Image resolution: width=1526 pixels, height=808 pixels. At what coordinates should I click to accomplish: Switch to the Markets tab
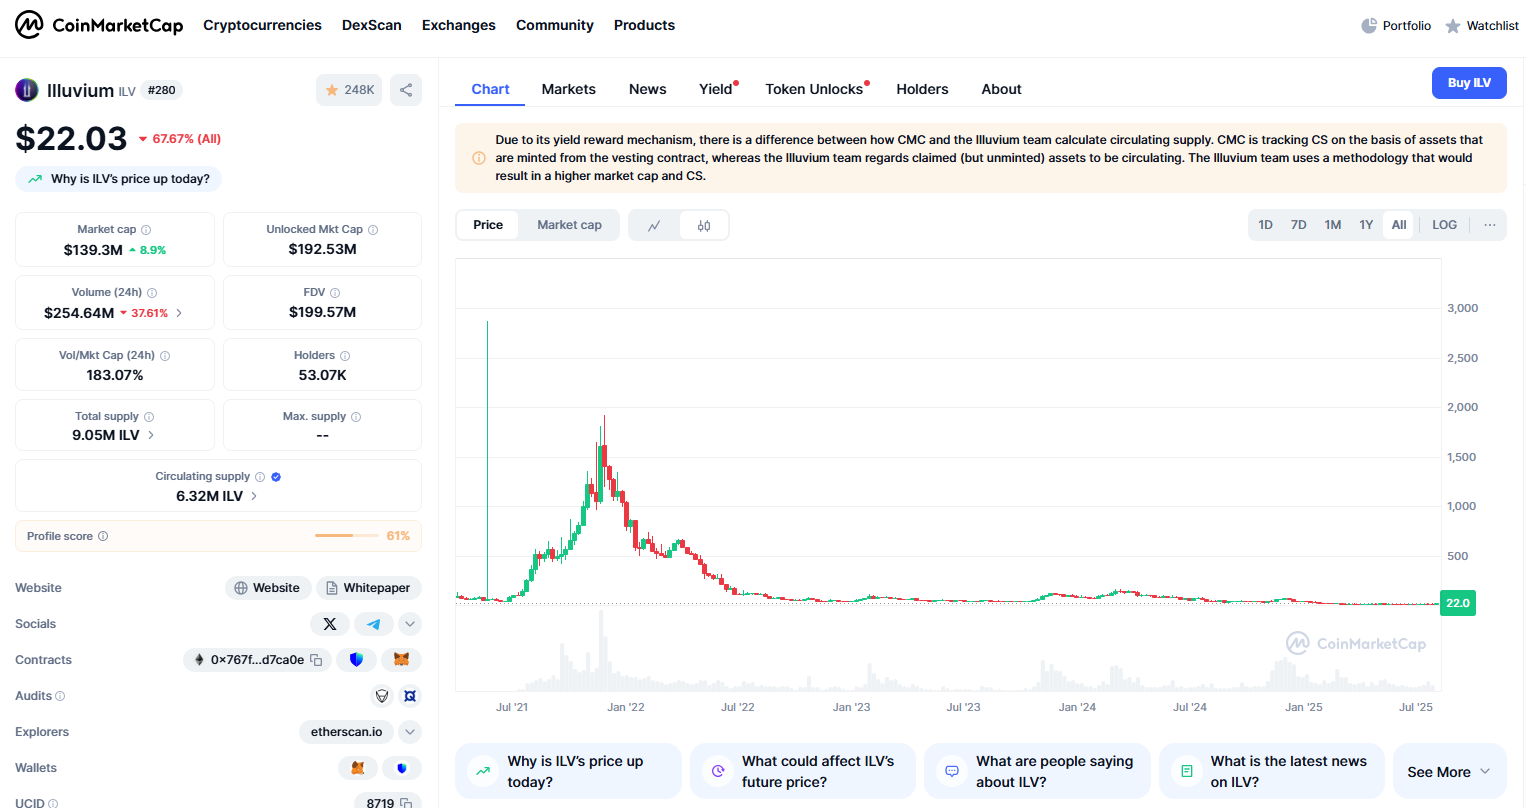point(569,89)
